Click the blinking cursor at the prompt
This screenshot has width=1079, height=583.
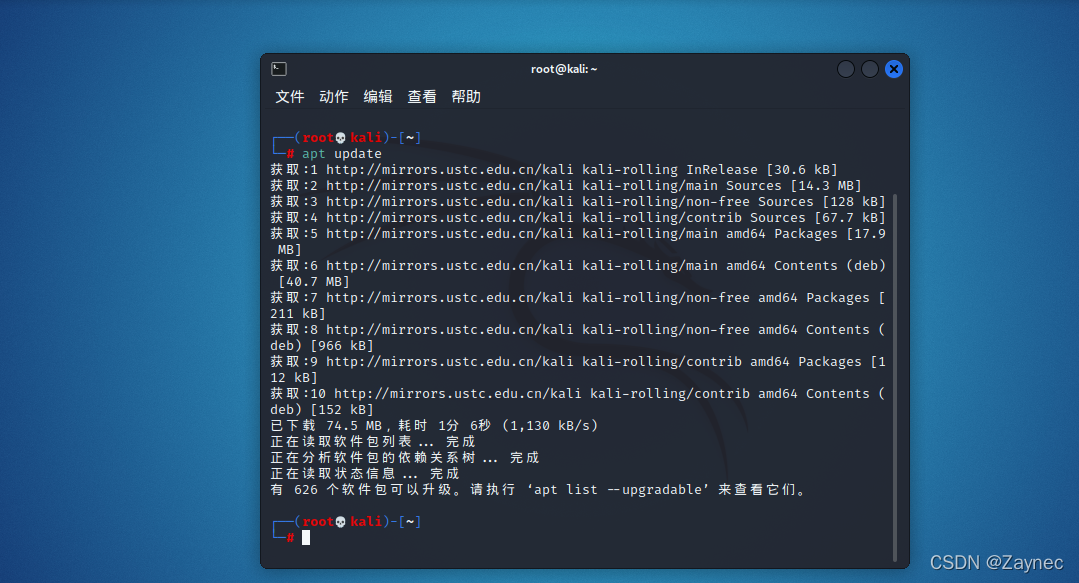click(306, 538)
